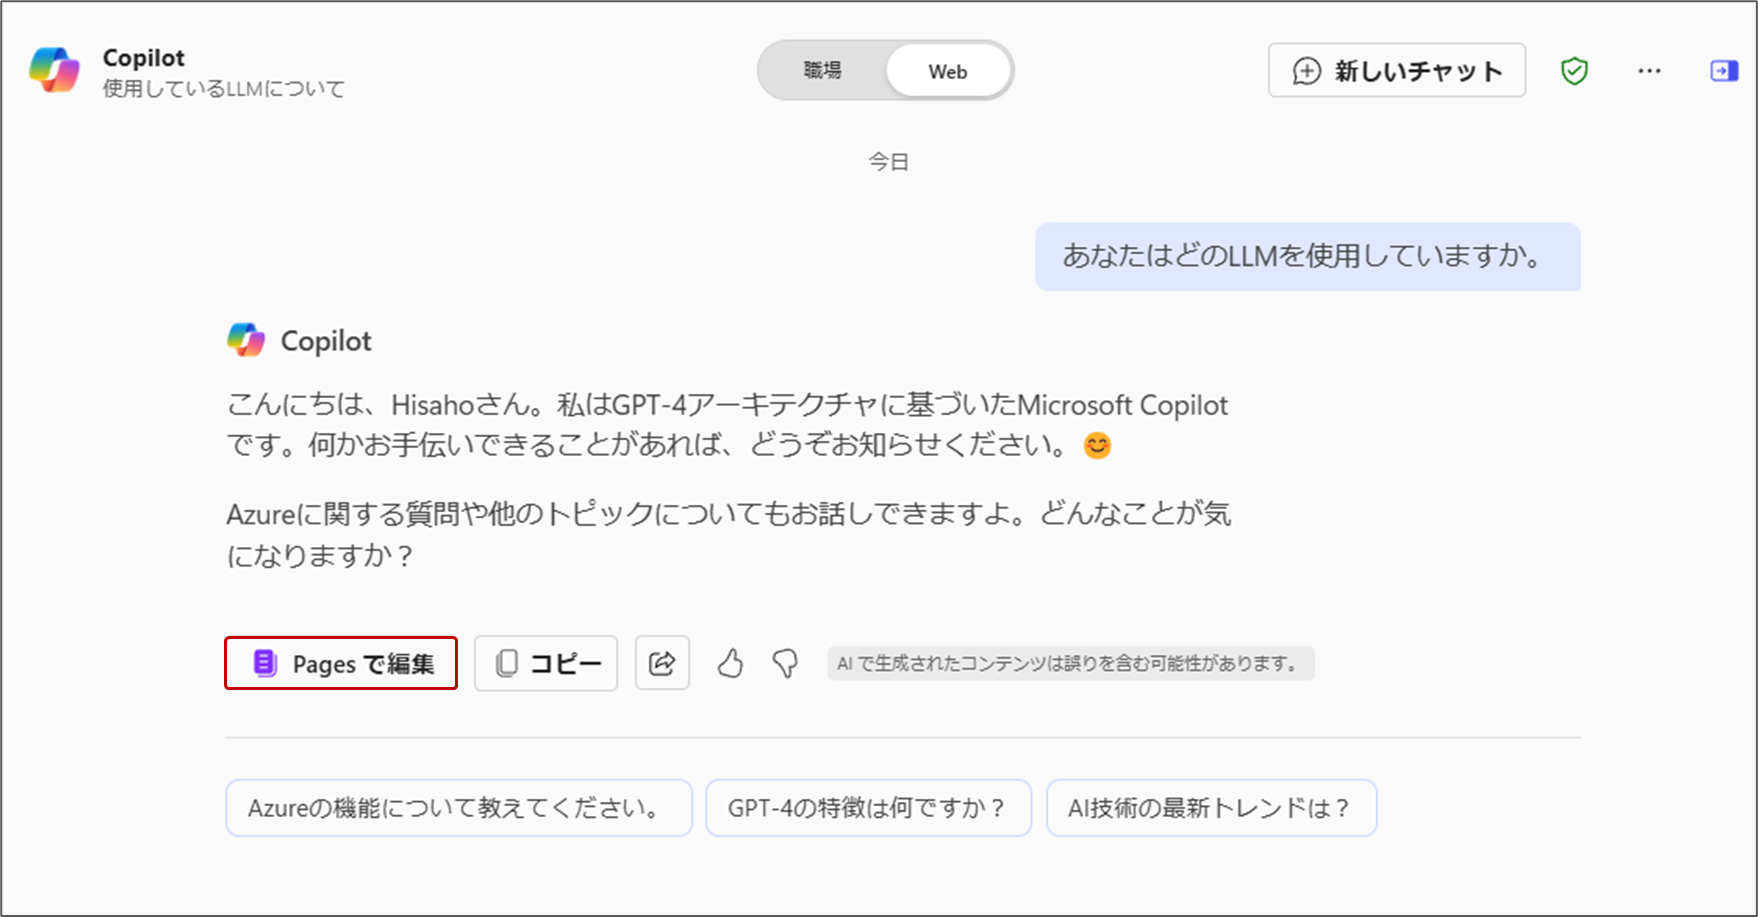Select suggestion AI技術の最新トレンドは？
Viewport: 1758px width, 917px height.
1211,808
